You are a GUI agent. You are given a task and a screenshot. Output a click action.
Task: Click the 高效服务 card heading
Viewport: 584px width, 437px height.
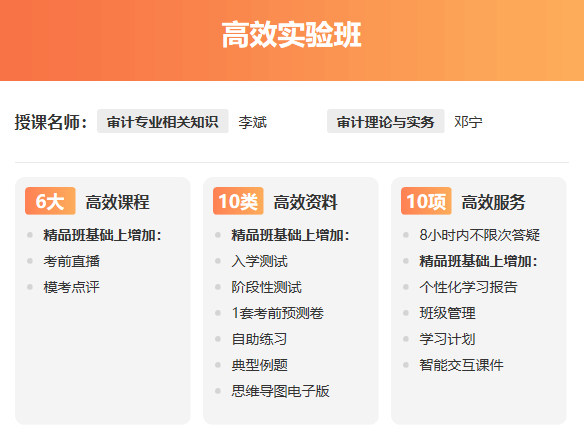tap(493, 202)
